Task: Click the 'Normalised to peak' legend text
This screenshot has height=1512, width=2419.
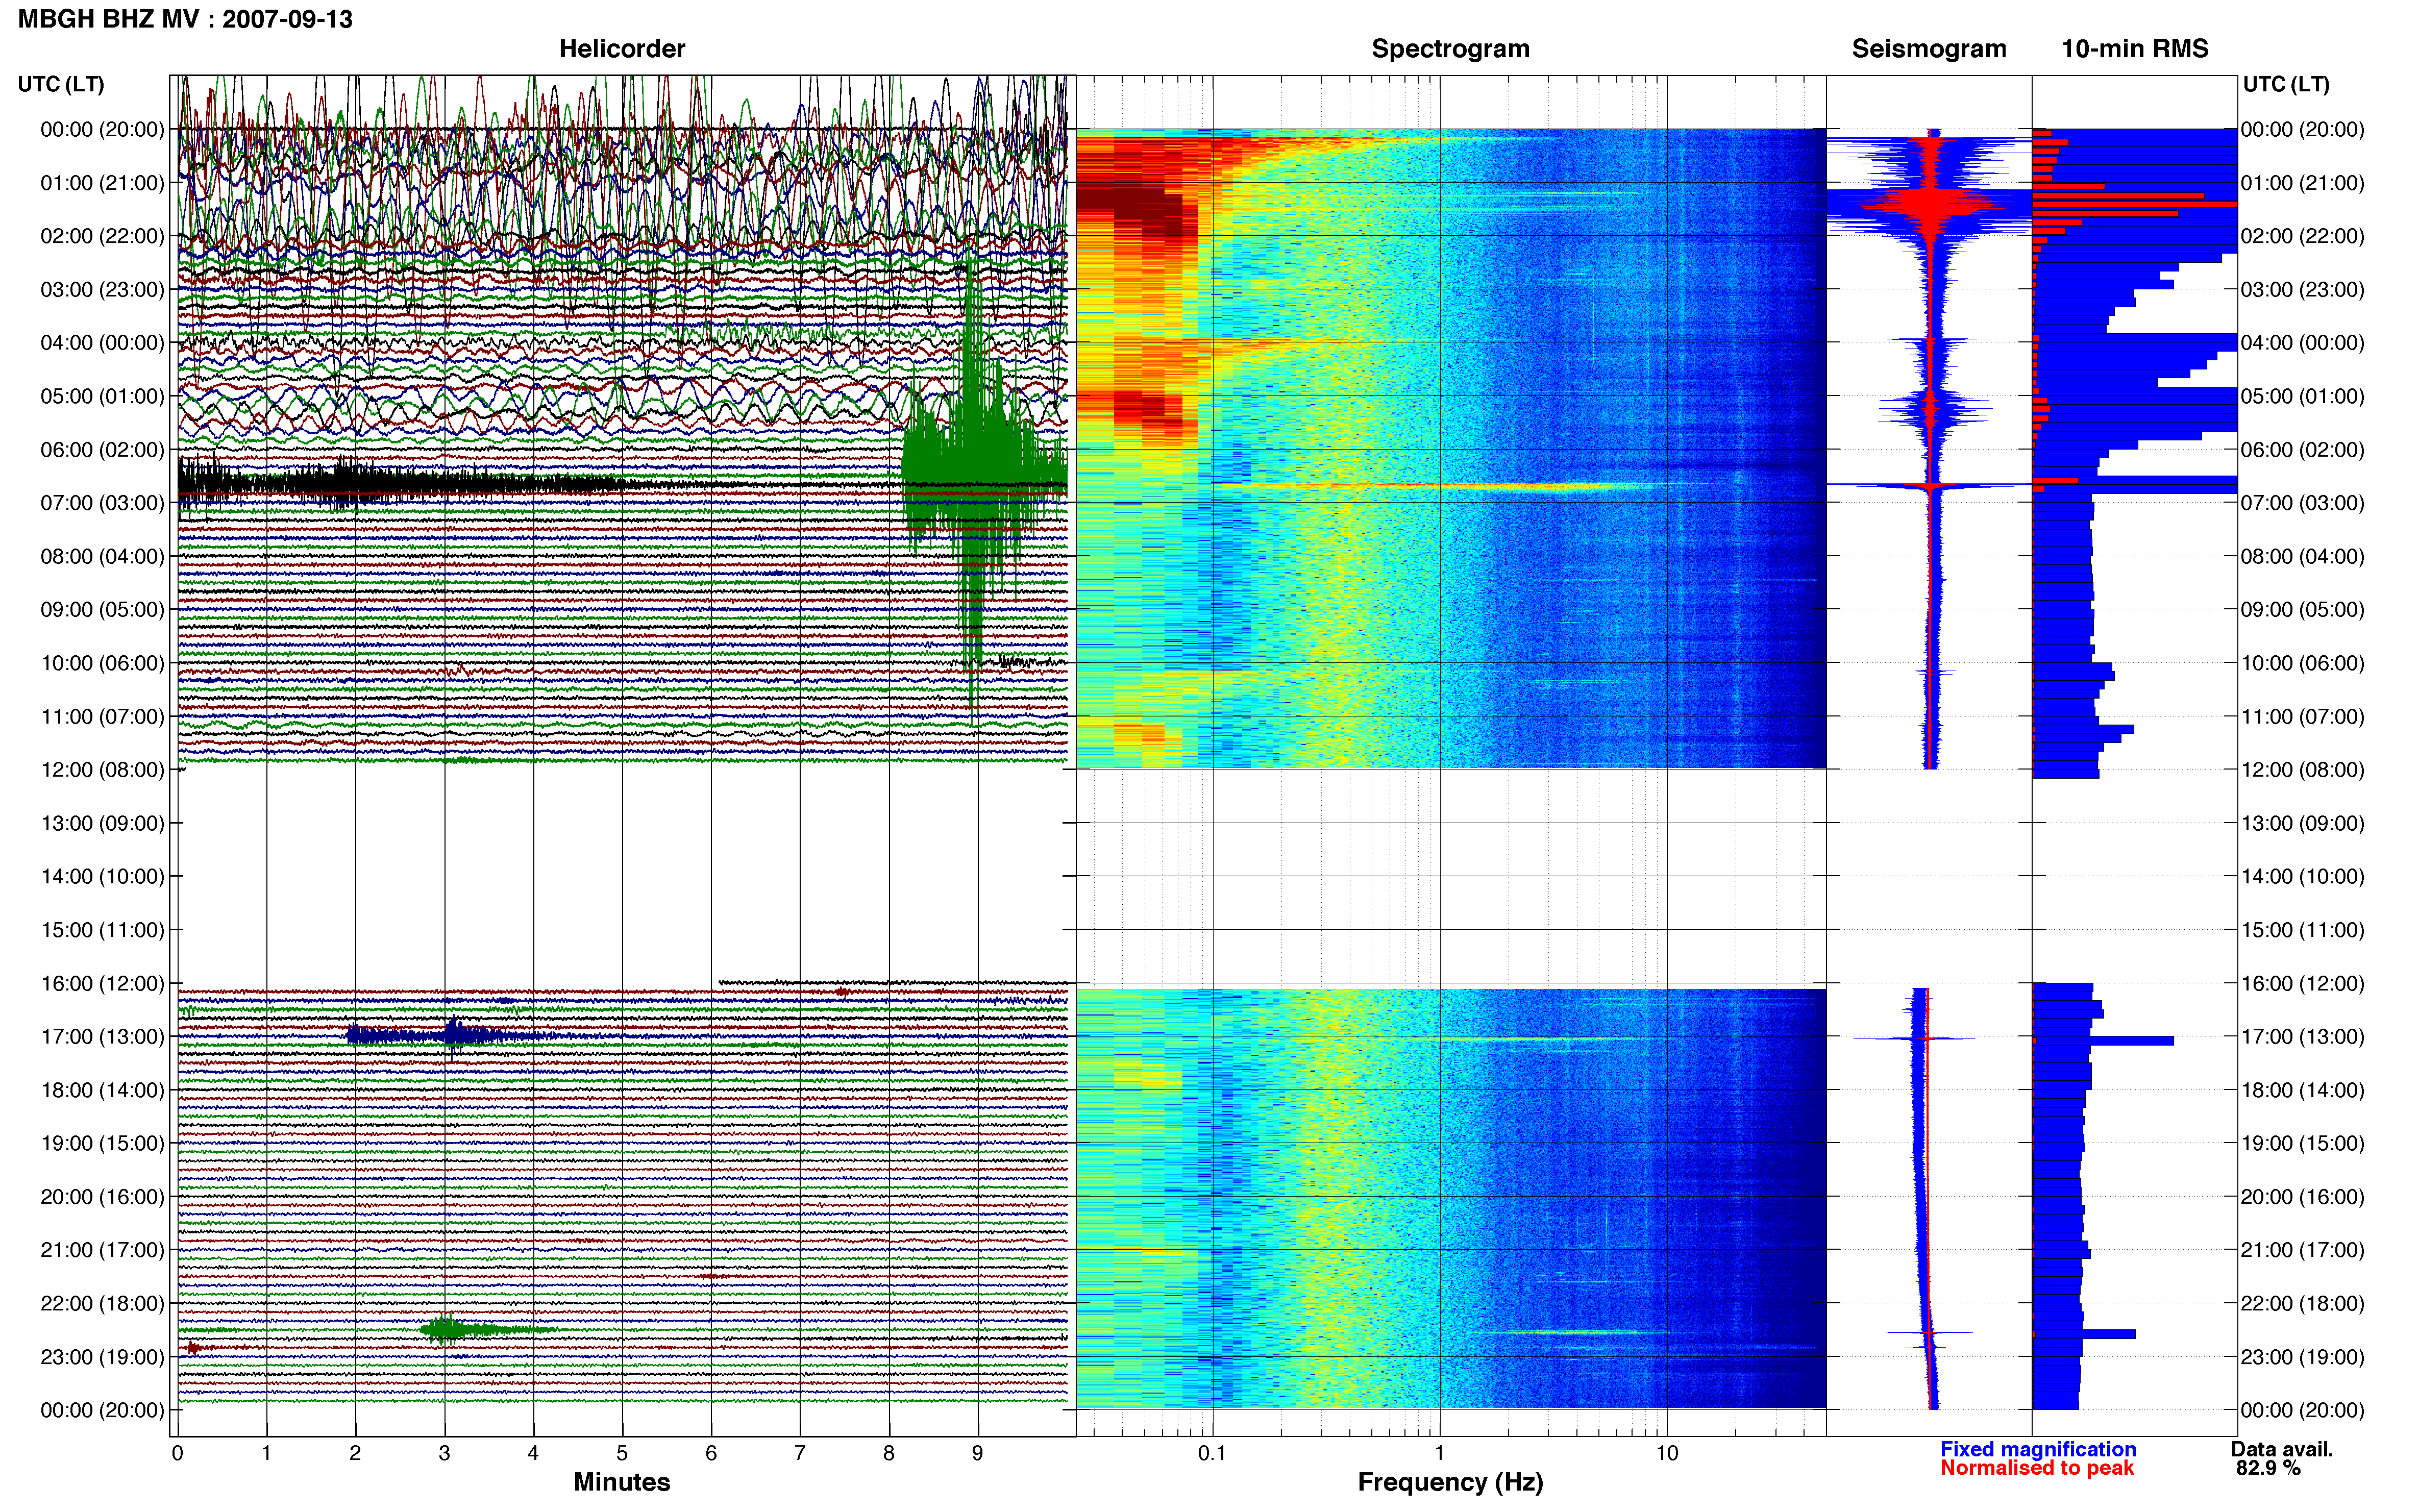Action: coord(2037,1468)
